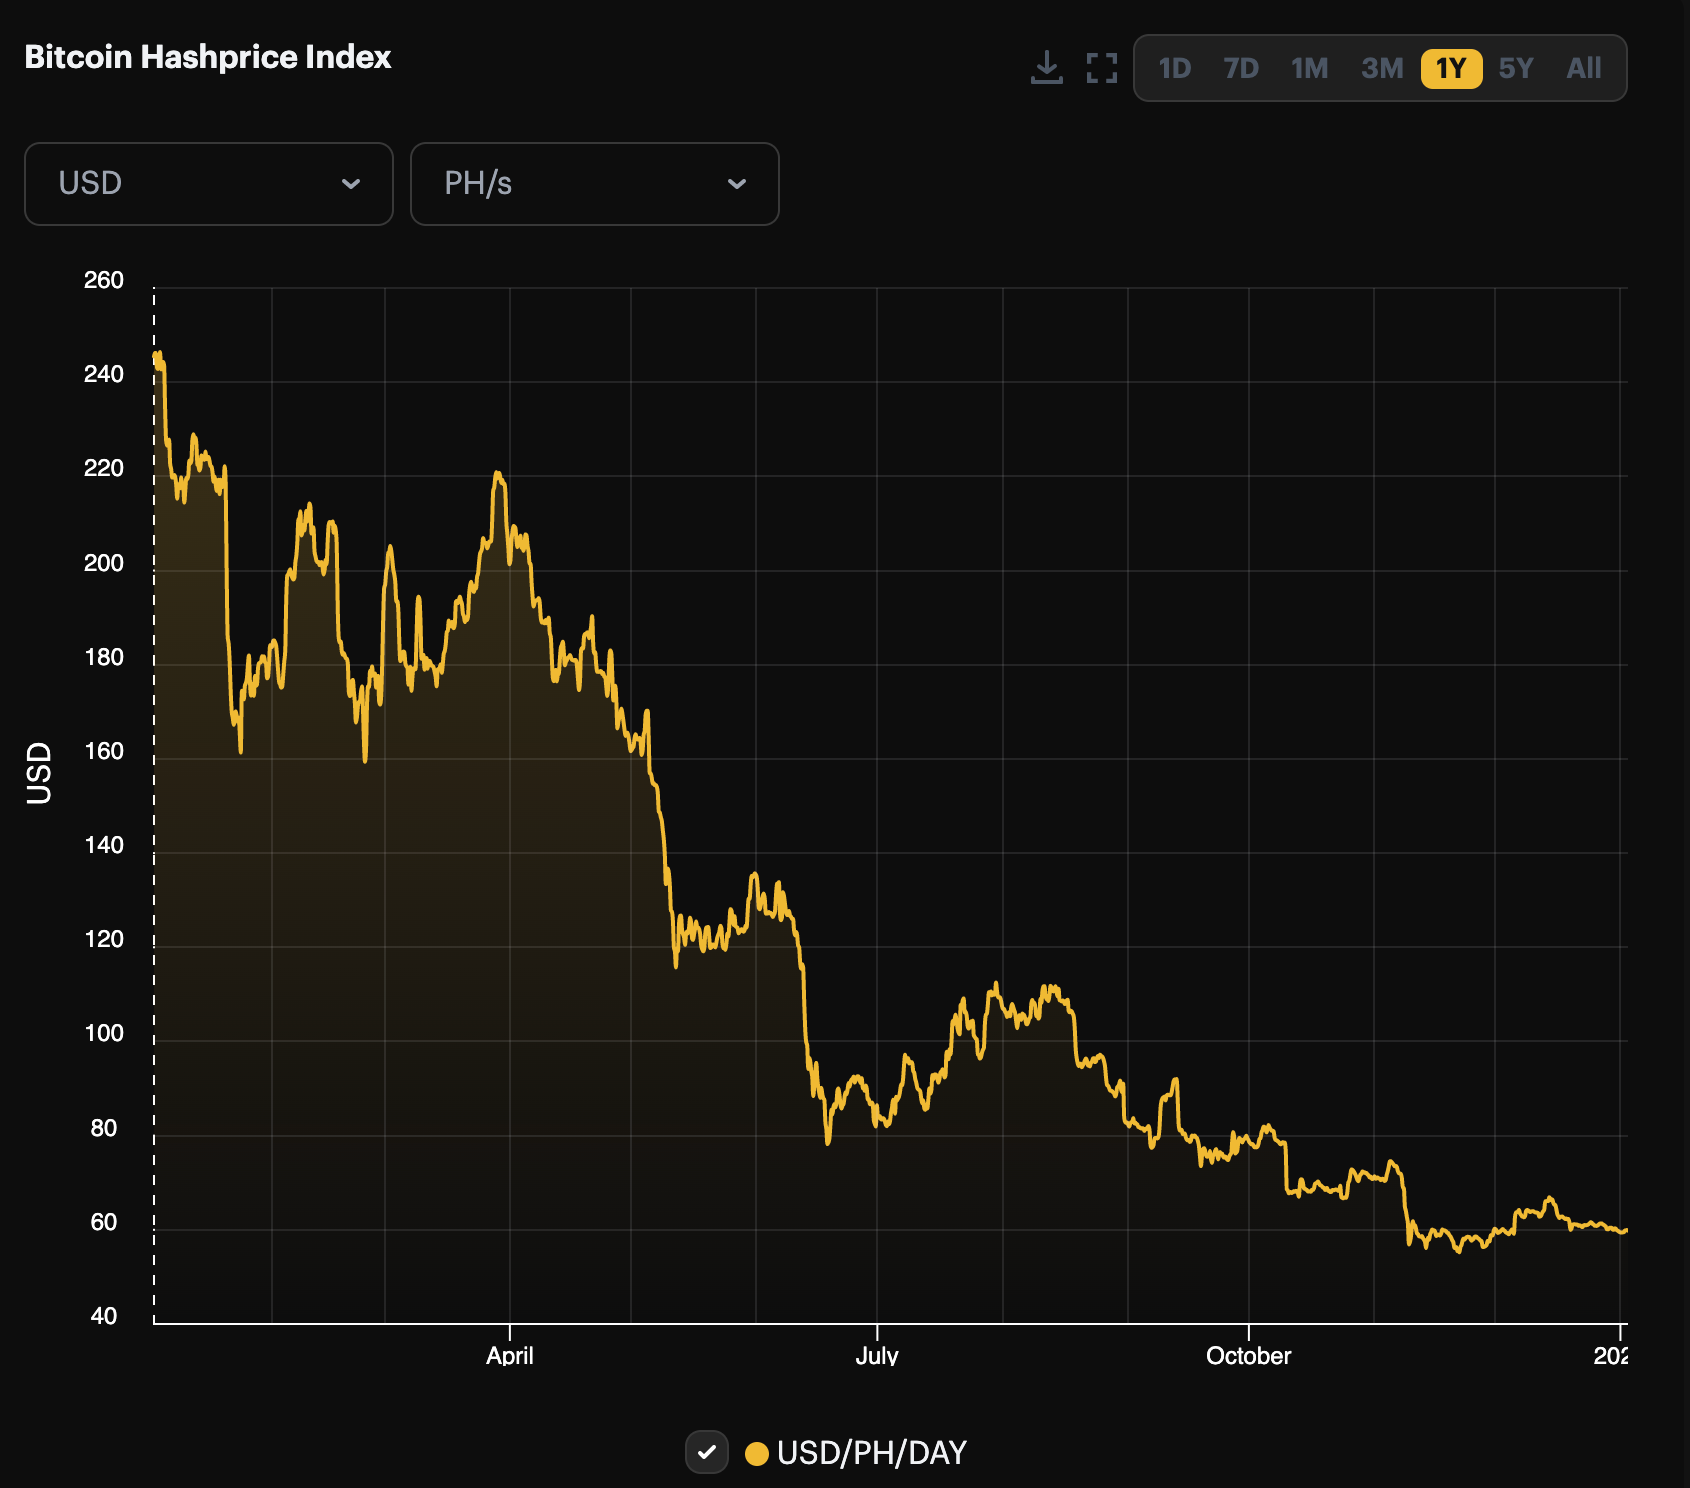Click the vertical USD axis title
1690x1488 pixels.
39,773
